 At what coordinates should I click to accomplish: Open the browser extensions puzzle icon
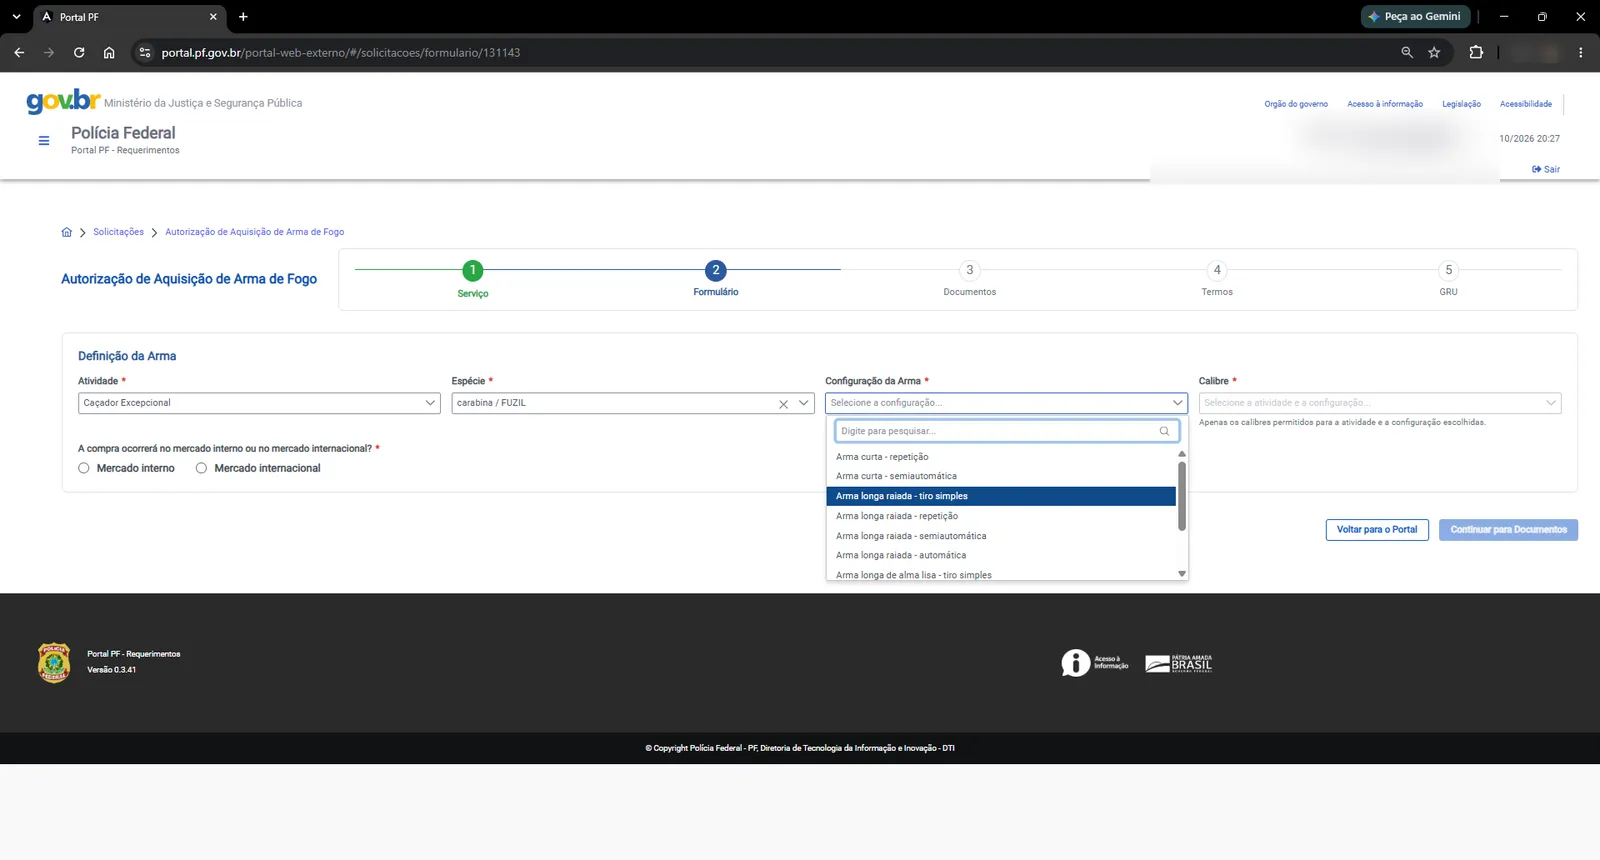click(x=1476, y=52)
